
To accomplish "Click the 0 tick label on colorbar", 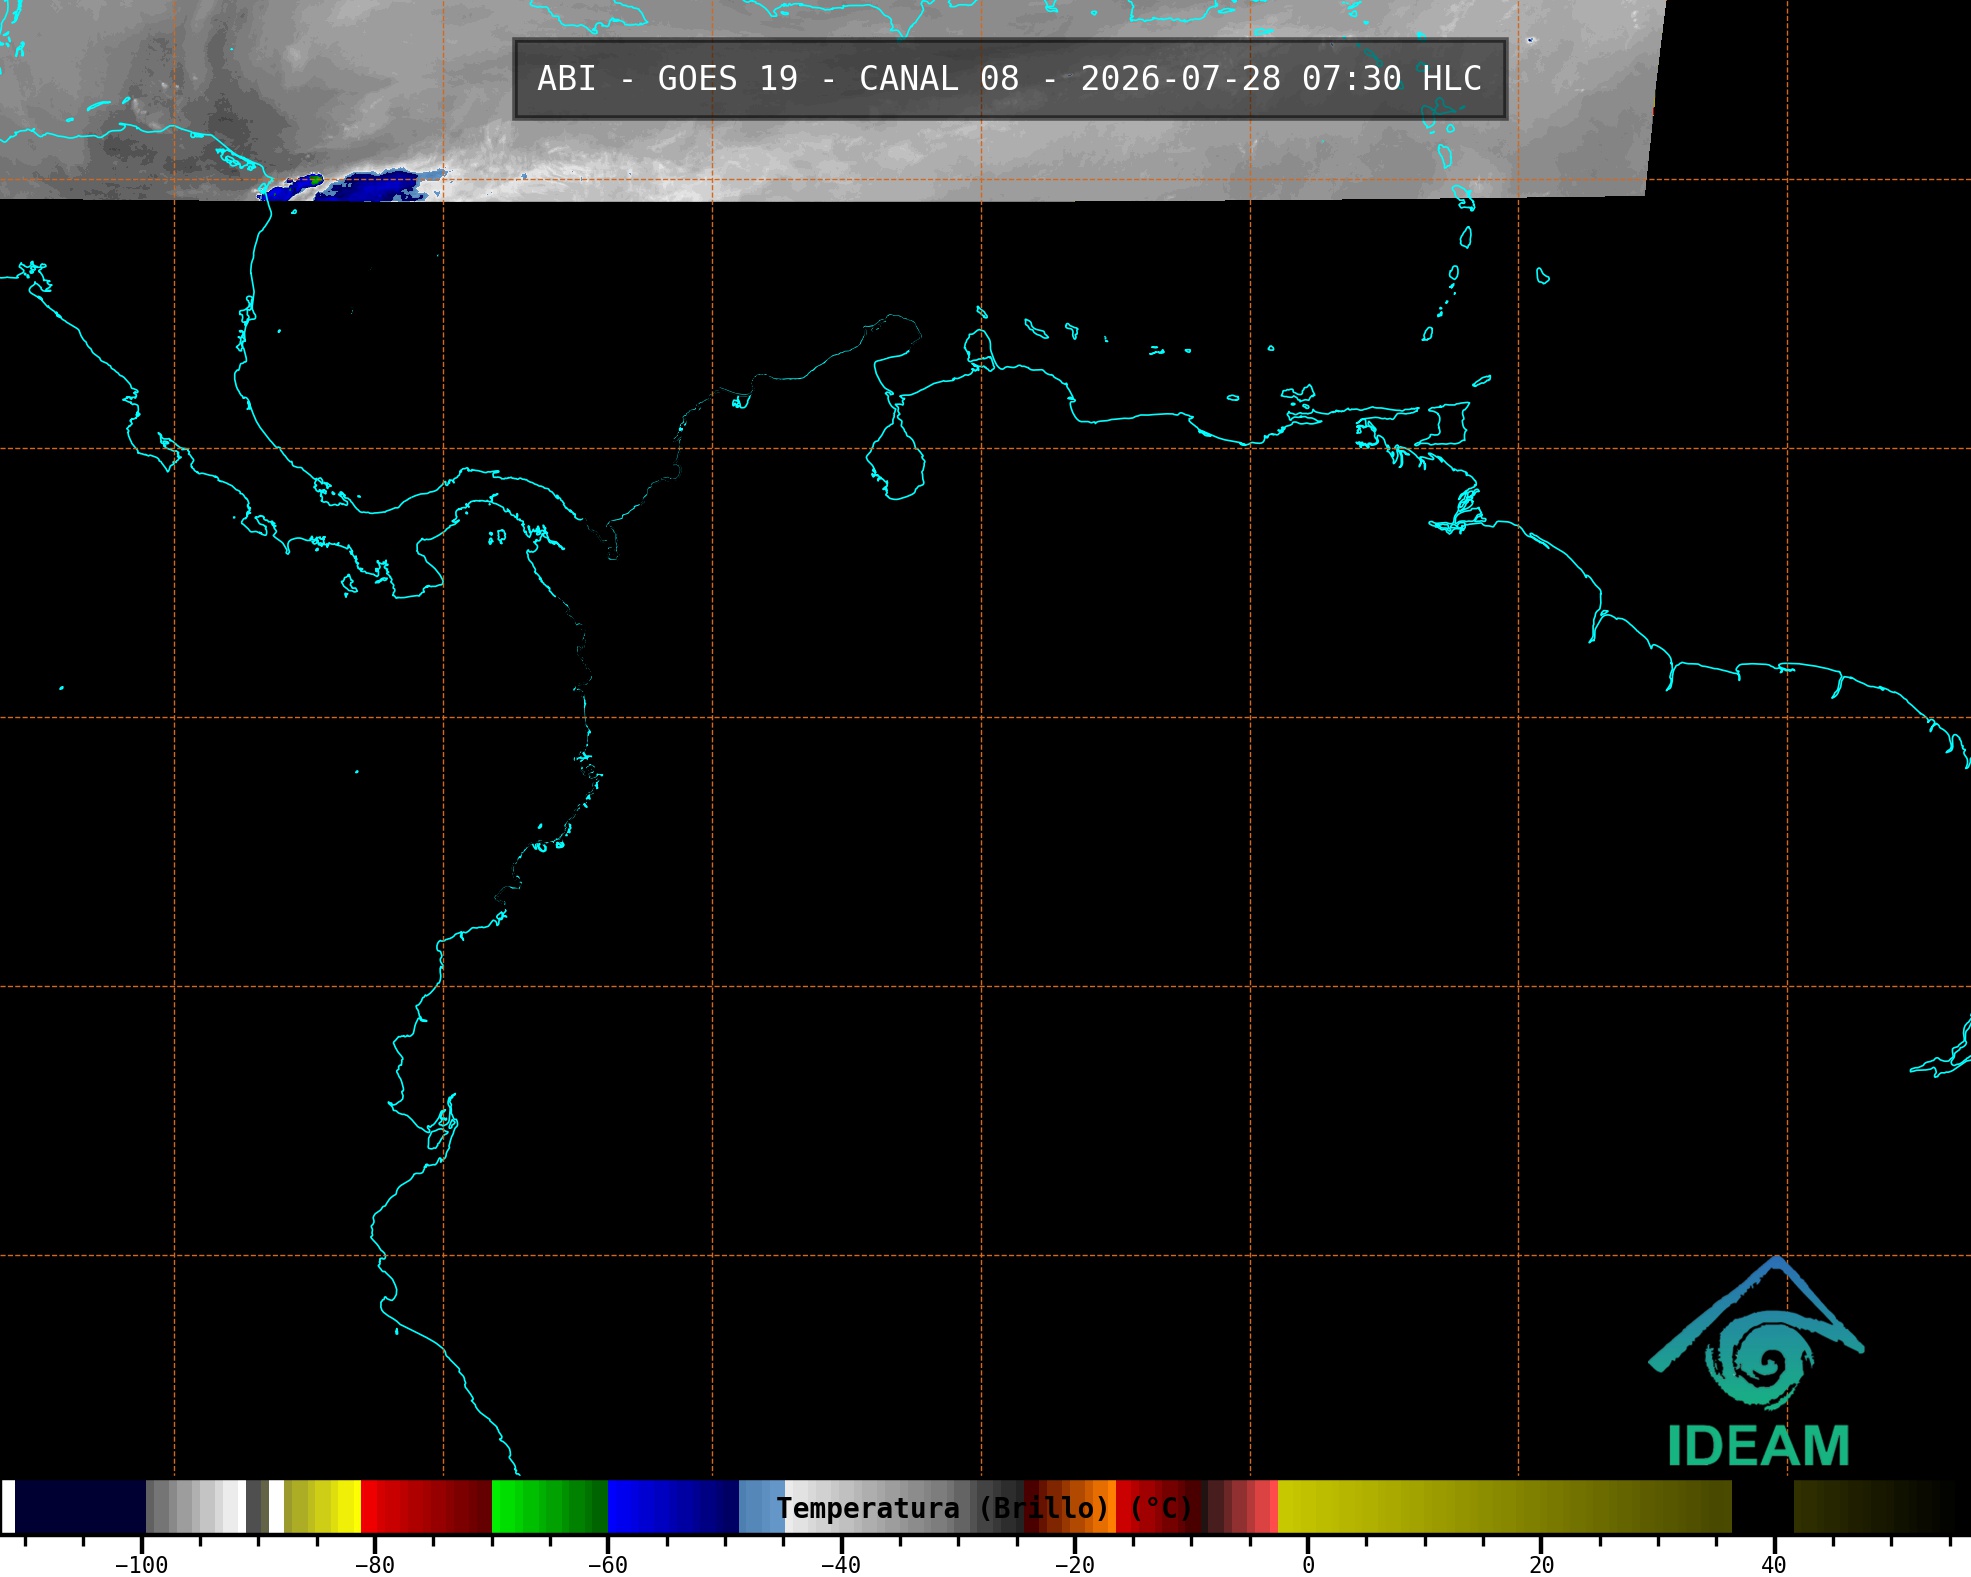I will [x=1308, y=1565].
